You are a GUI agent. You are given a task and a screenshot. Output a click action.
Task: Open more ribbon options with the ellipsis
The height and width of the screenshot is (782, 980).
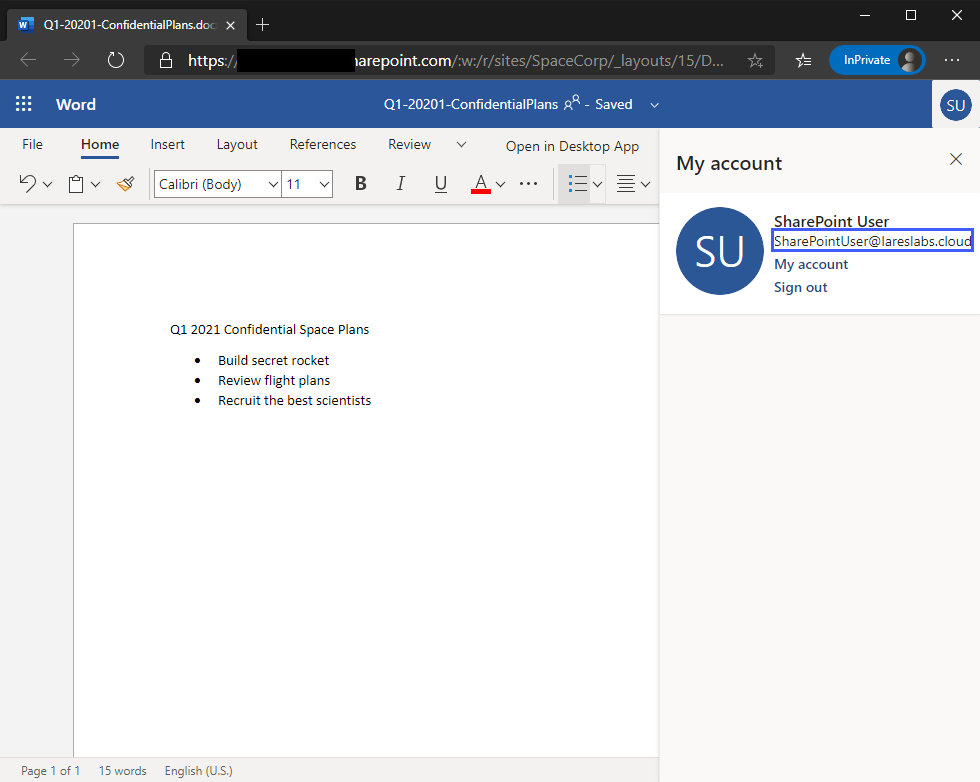[x=529, y=183]
